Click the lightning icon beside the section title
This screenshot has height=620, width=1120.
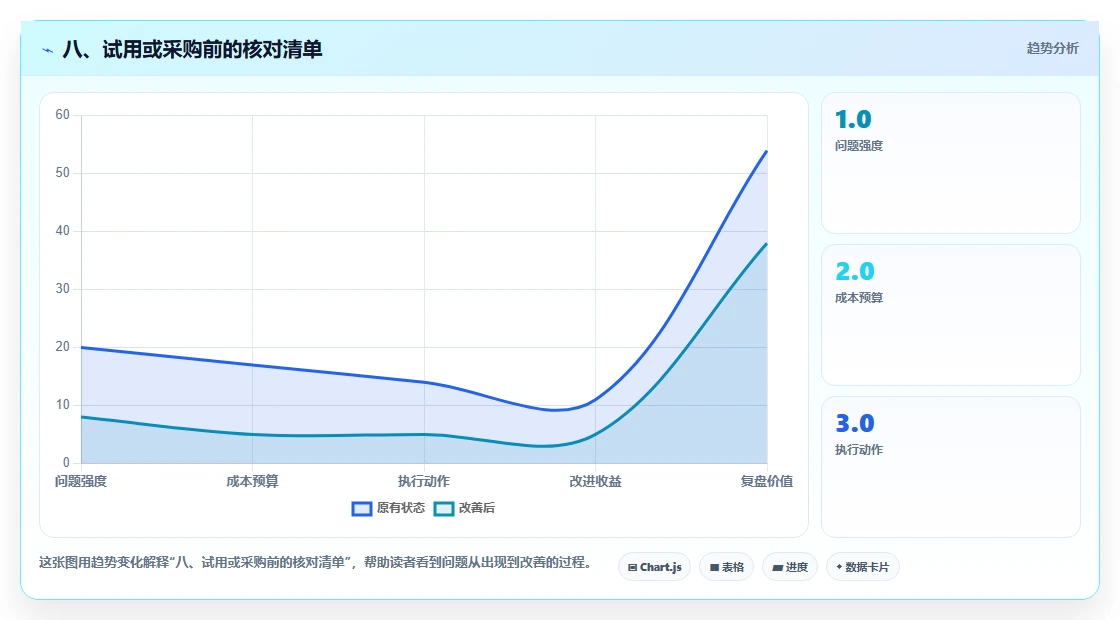tap(48, 50)
